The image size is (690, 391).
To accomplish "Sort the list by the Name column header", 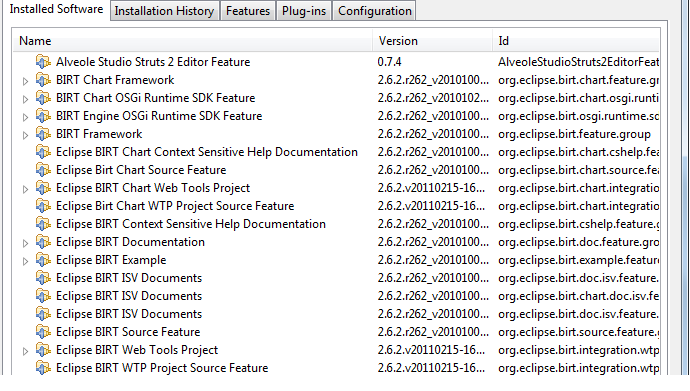I will [193, 41].
